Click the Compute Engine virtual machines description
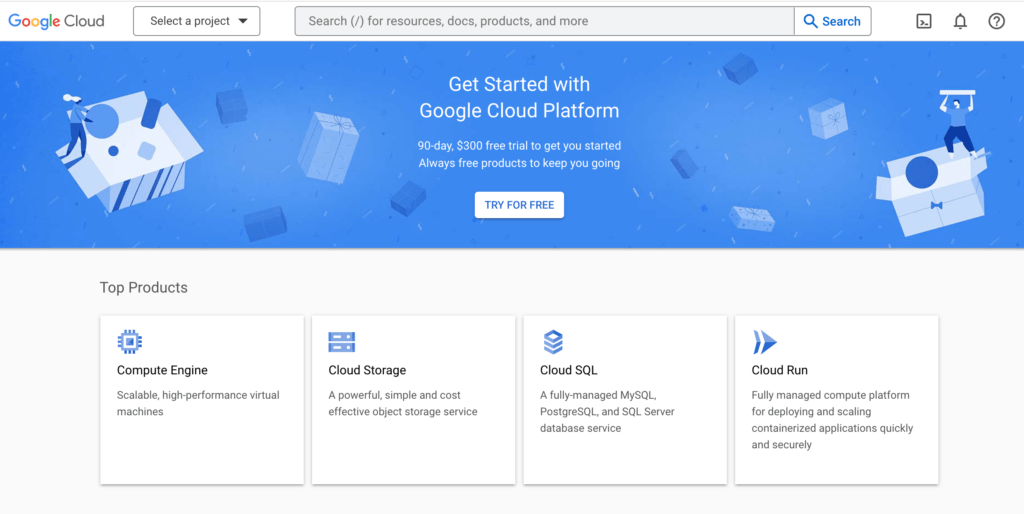 tap(198, 403)
